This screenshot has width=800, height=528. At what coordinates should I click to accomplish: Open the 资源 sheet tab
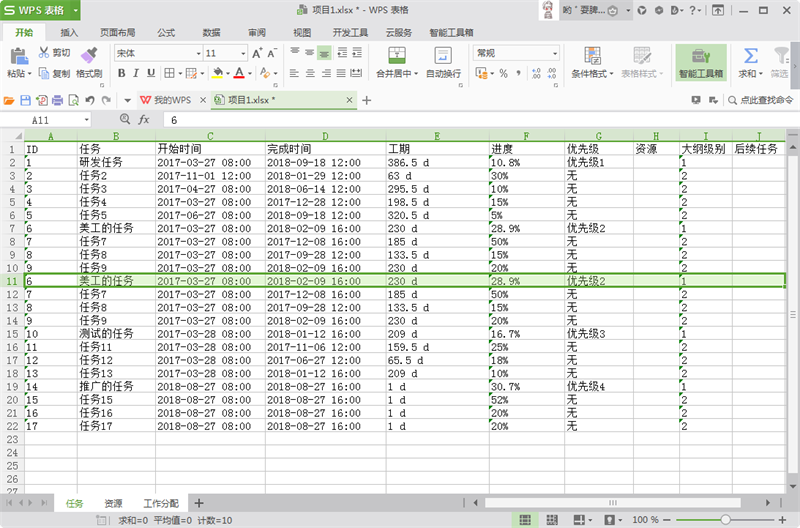[x=113, y=504]
